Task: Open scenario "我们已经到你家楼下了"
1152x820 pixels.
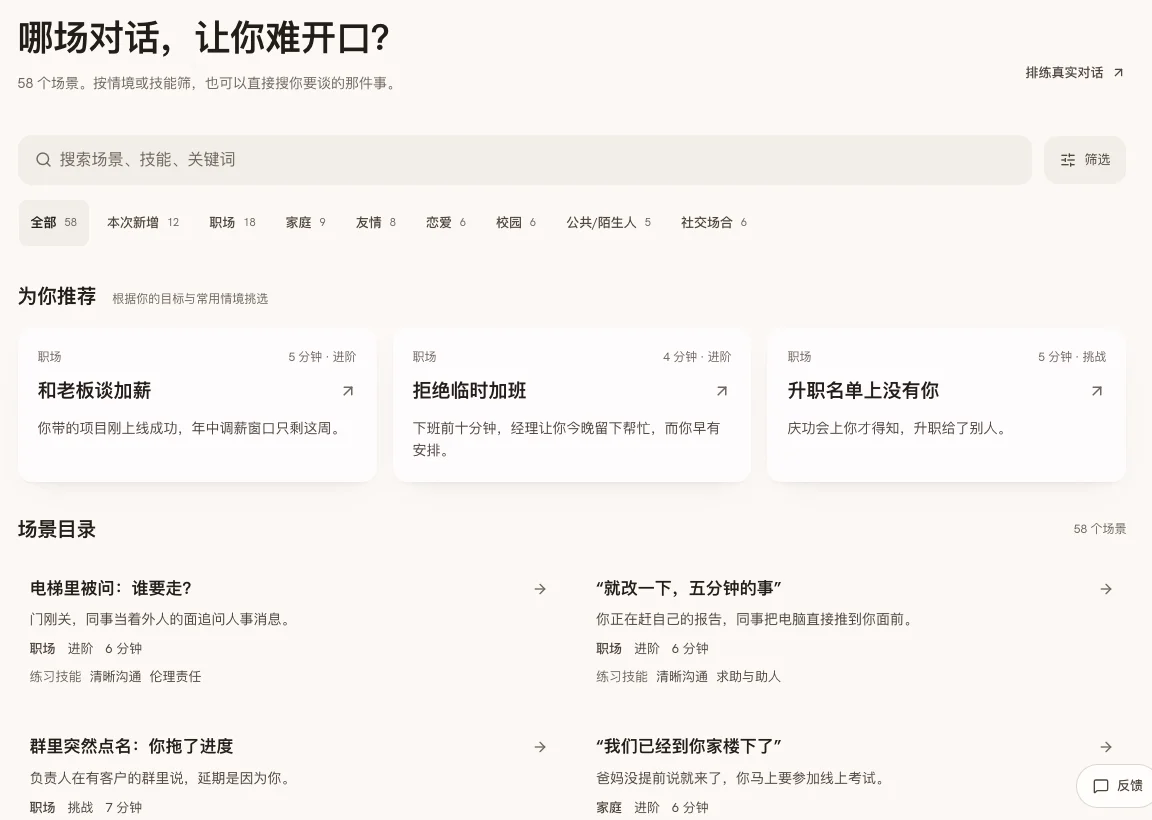Action: (x=688, y=747)
